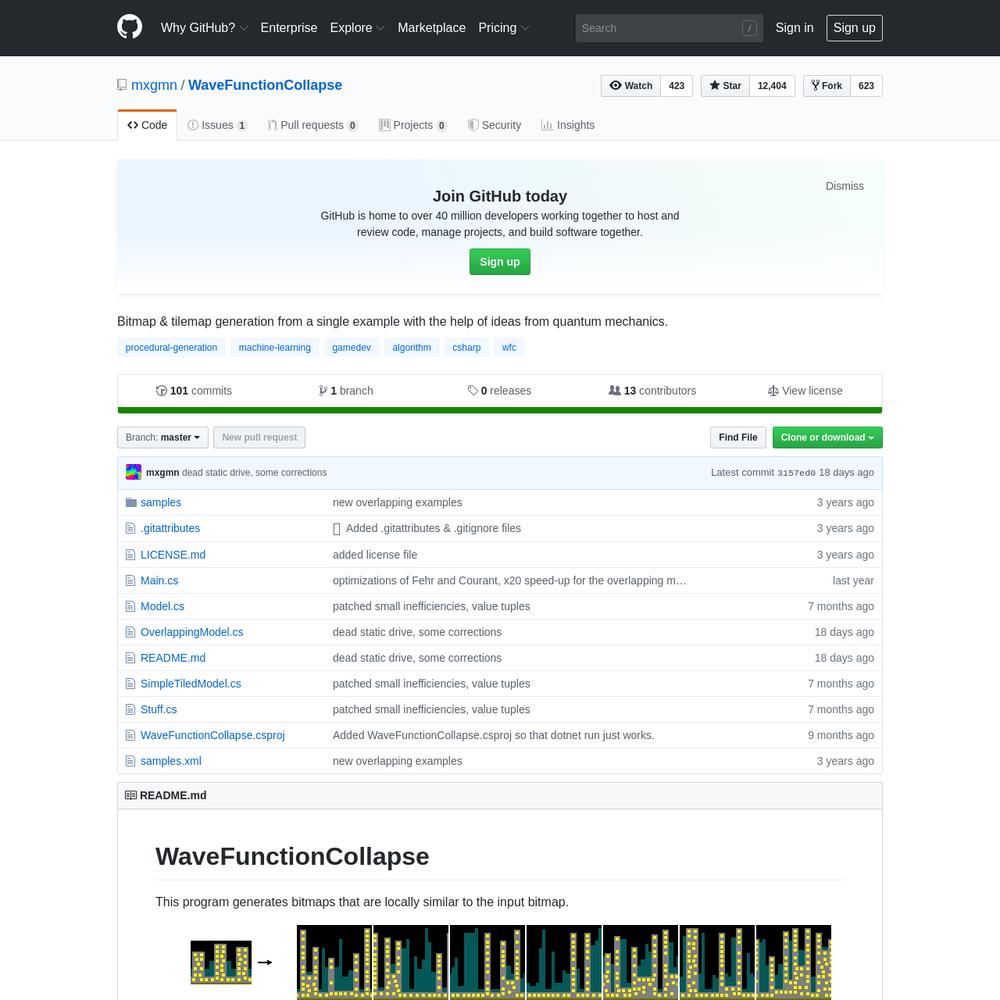Click the repository book icon beside mxgmn
This screenshot has height=1000, width=1000.
click(x=122, y=85)
